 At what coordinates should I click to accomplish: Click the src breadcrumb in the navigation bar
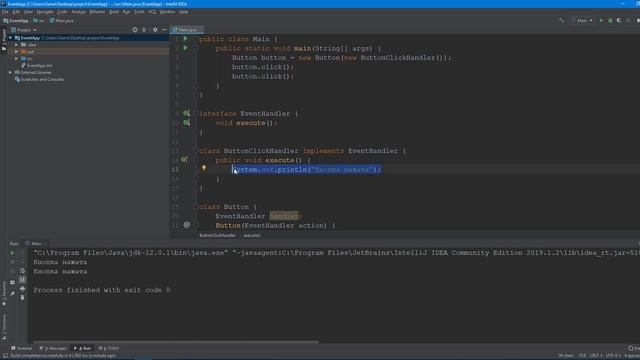(x=39, y=20)
